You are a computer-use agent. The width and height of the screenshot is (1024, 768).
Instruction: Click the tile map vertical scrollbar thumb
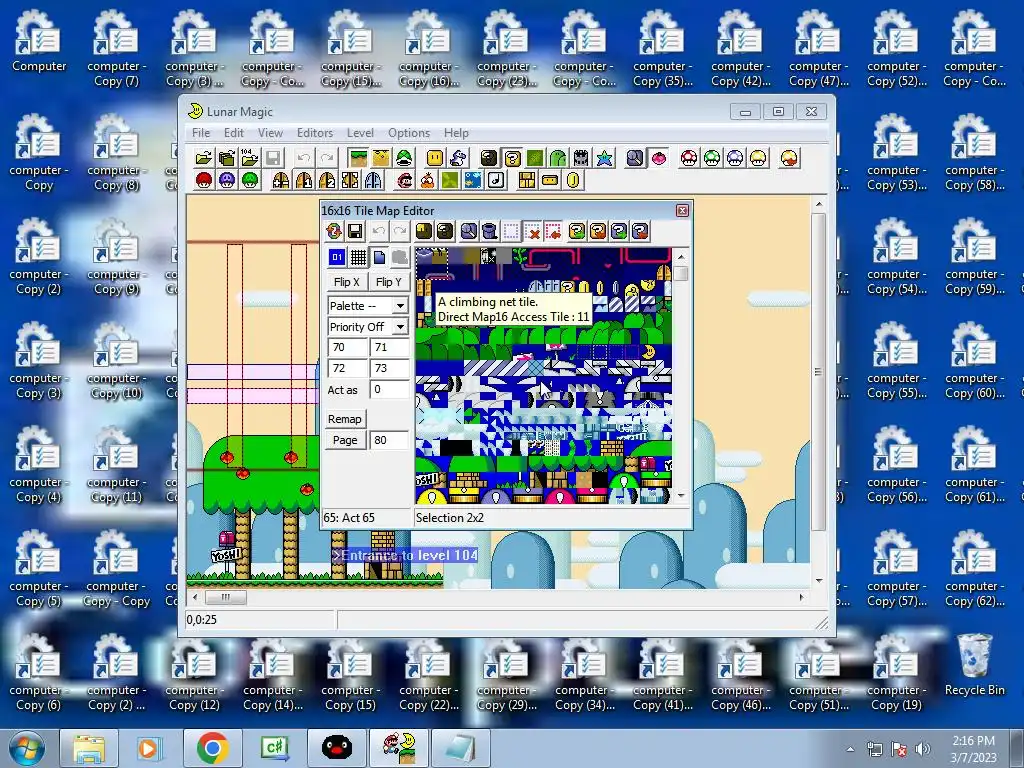pos(681,273)
